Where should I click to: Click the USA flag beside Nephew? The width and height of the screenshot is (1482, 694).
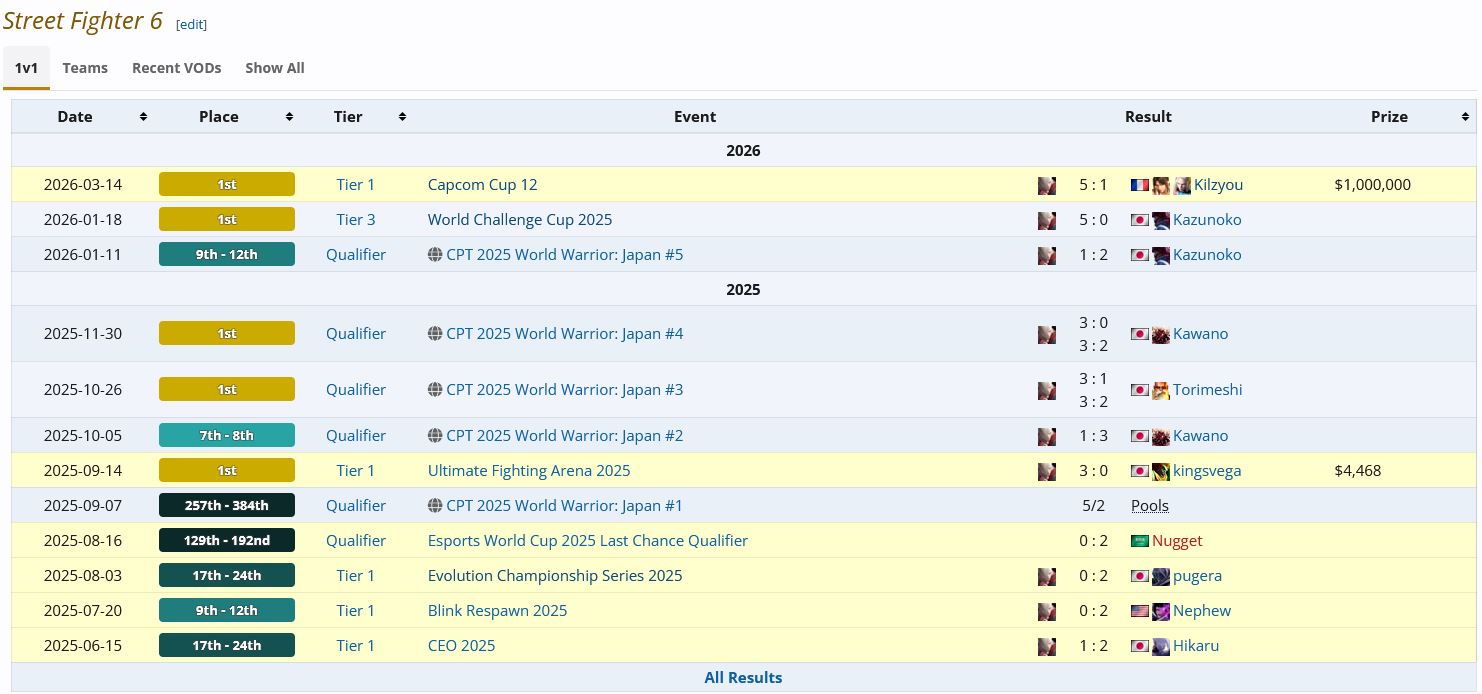[1140, 611]
